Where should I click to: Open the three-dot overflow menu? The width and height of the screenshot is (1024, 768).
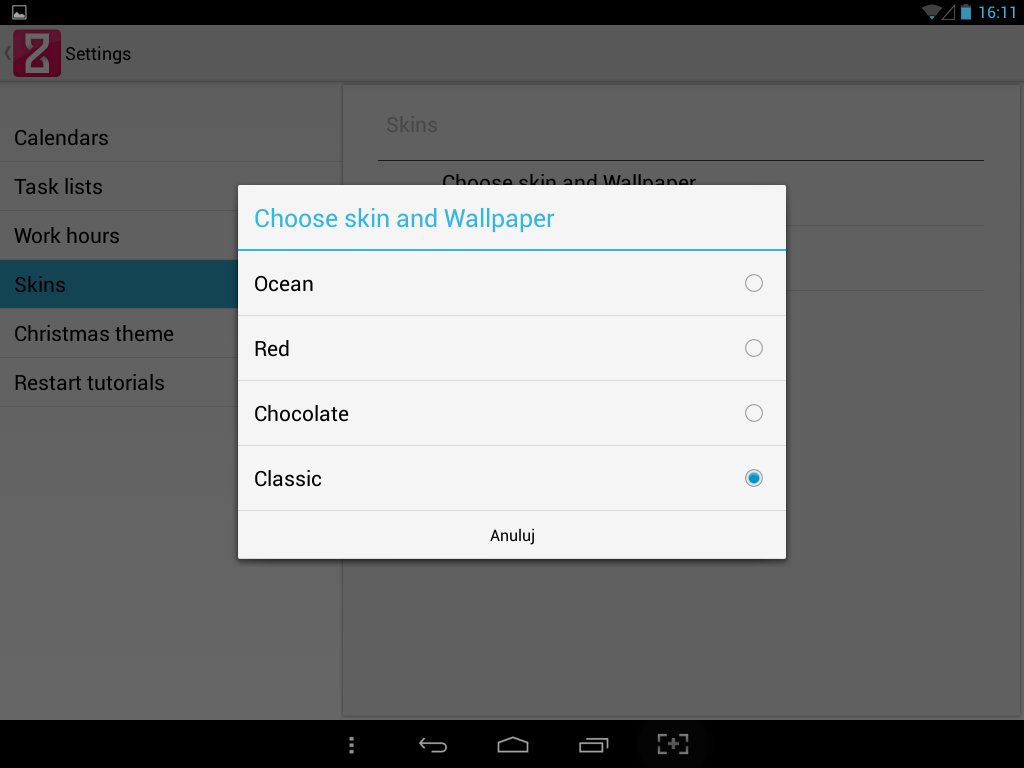(351, 744)
